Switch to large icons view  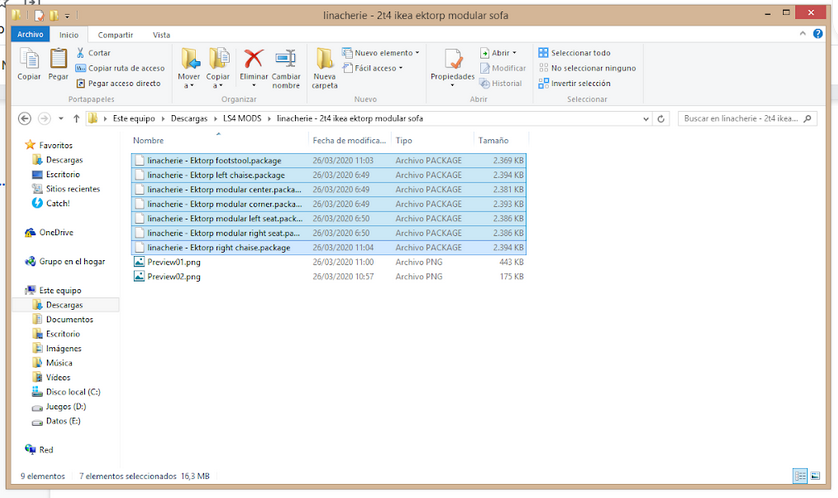(x=815, y=476)
